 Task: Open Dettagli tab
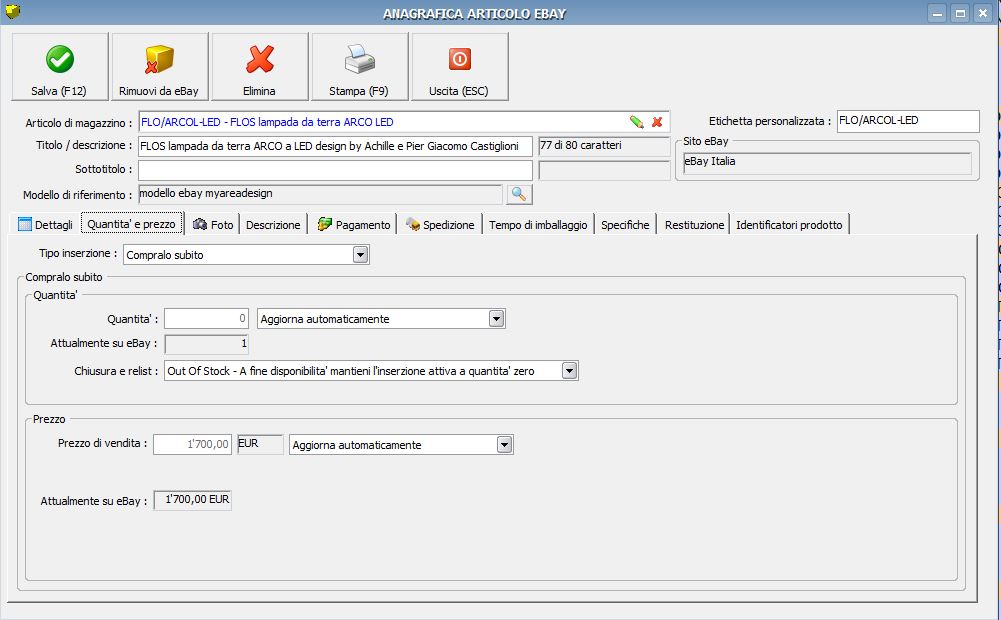tap(45, 225)
